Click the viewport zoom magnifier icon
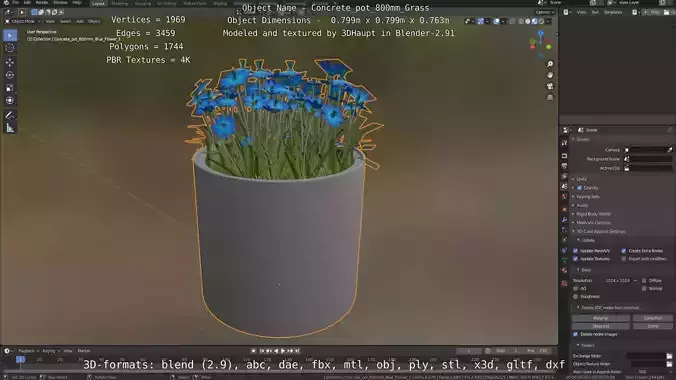The height and width of the screenshot is (380, 676). (550, 64)
